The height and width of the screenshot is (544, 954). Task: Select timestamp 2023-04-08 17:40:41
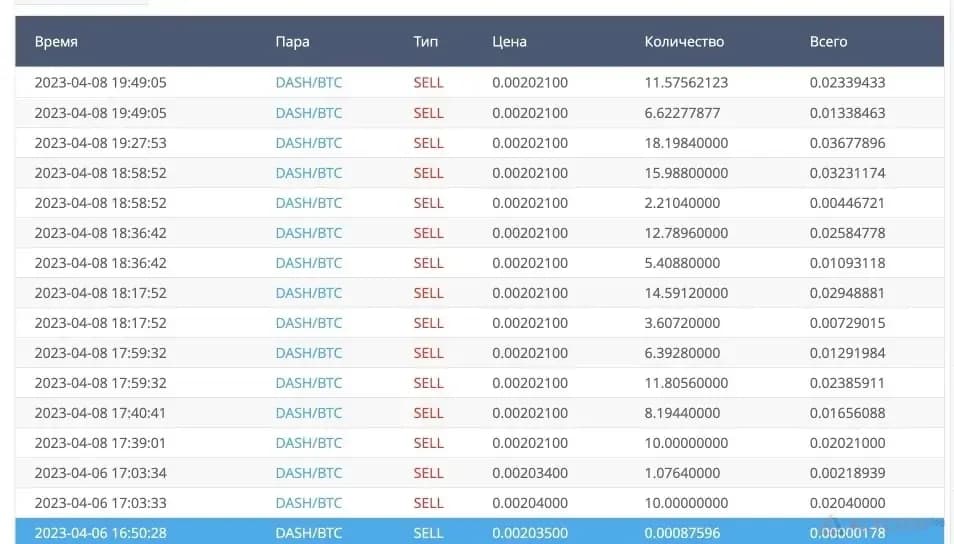(100, 413)
